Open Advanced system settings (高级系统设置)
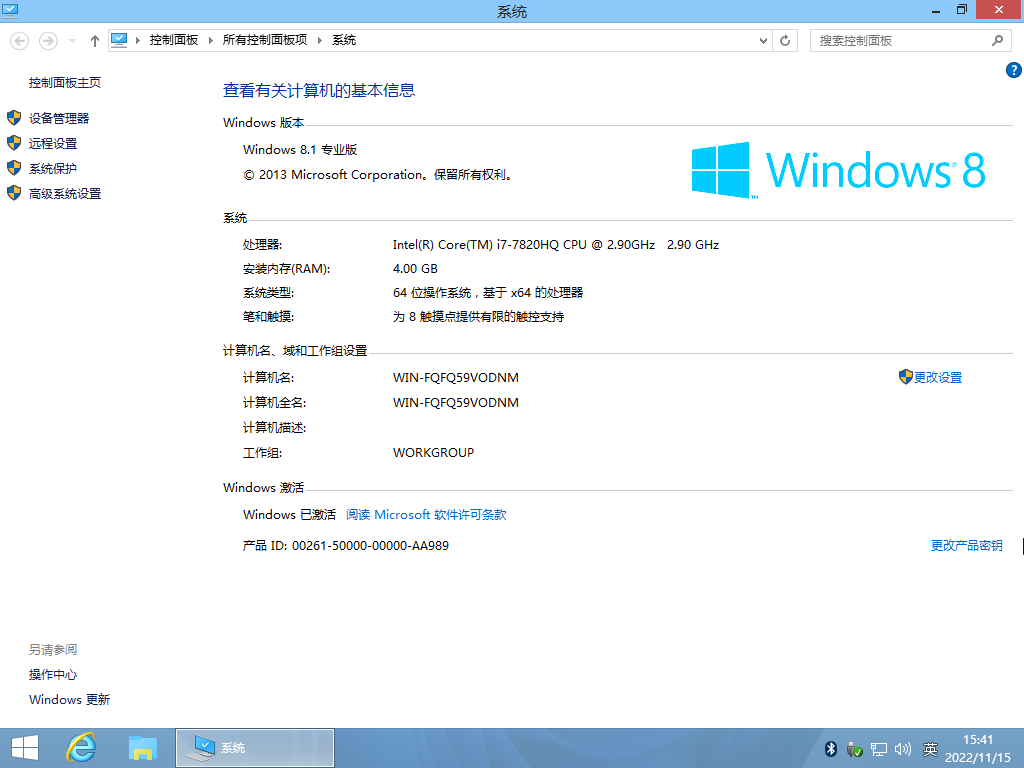Screen dimensions: 1024x768 coord(65,194)
